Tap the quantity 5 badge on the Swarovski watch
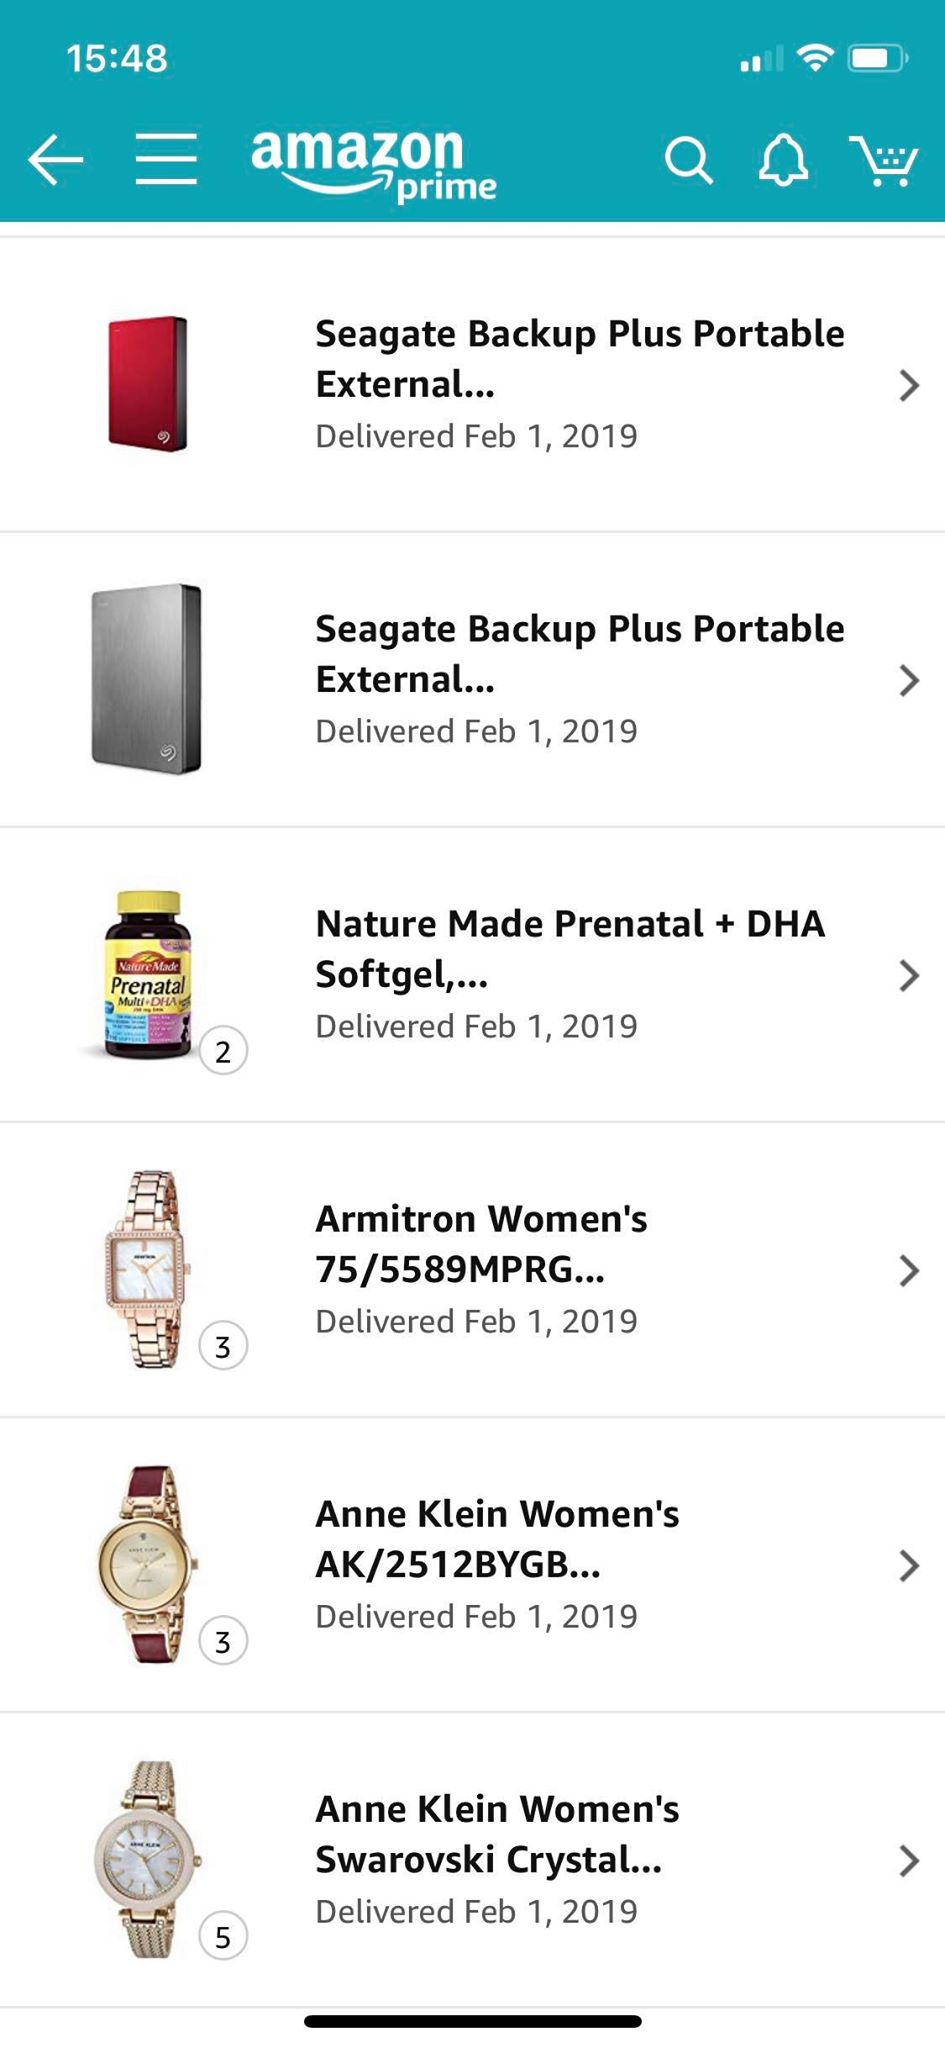945x2048 pixels. click(223, 1937)
